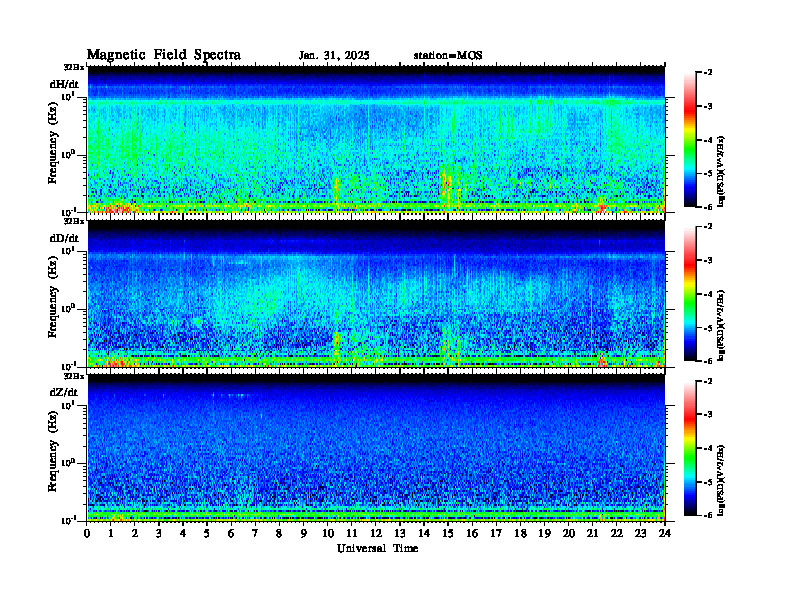Click hour tick label "3" on the time axis
The width and height of the screenshot is (792, 612).
pyautogui.click(x=159, y=534)
